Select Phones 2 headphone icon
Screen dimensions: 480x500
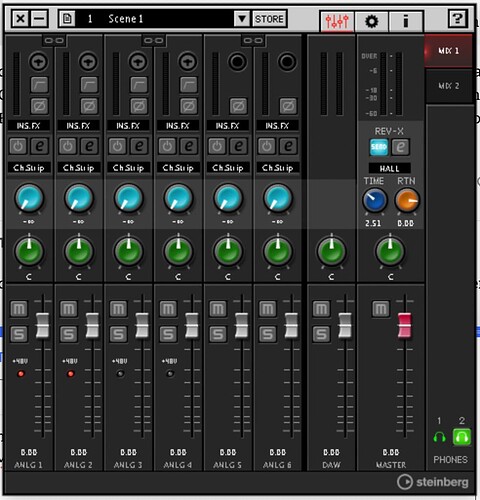[x=462, y=437]
